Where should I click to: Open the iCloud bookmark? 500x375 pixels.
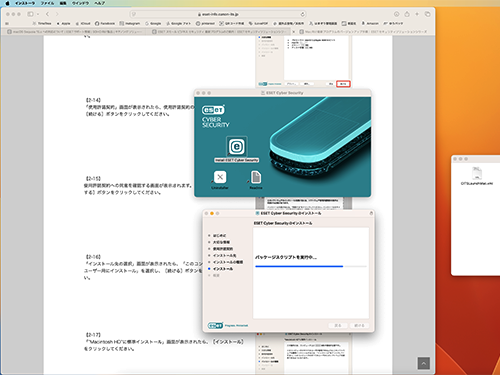click(x=83, y=23)
